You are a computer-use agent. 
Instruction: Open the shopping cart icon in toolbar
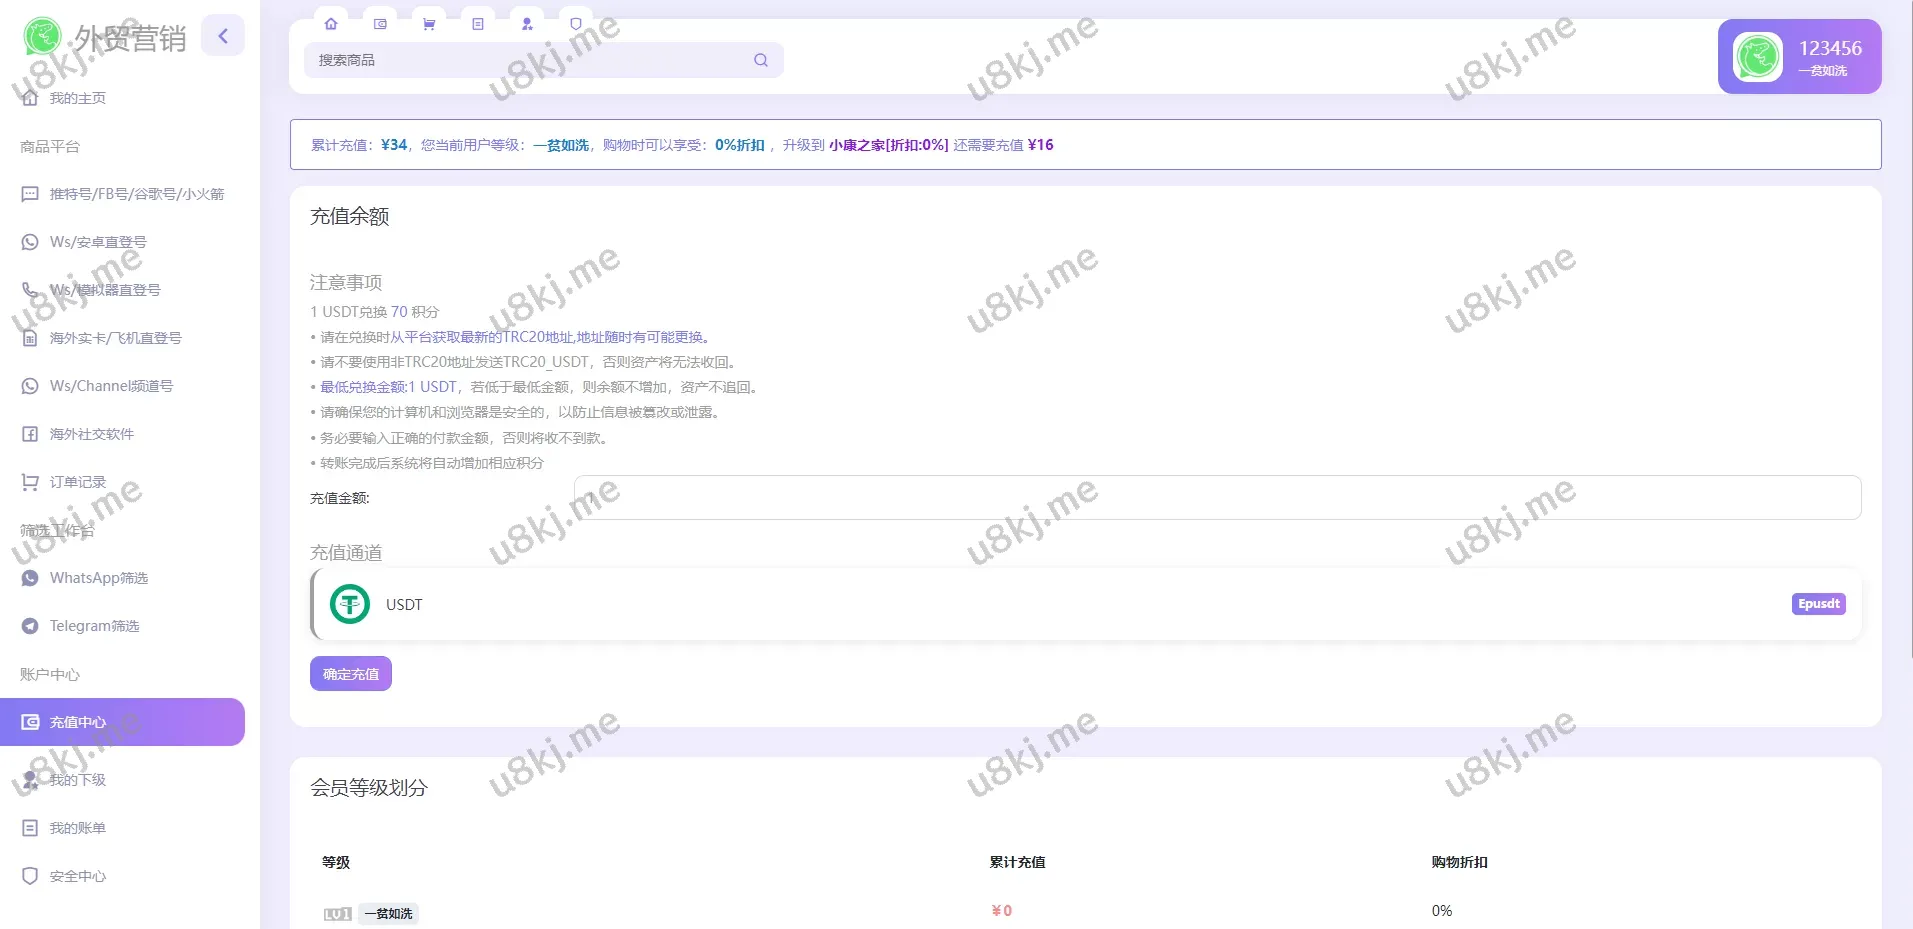tap(429, 24)
